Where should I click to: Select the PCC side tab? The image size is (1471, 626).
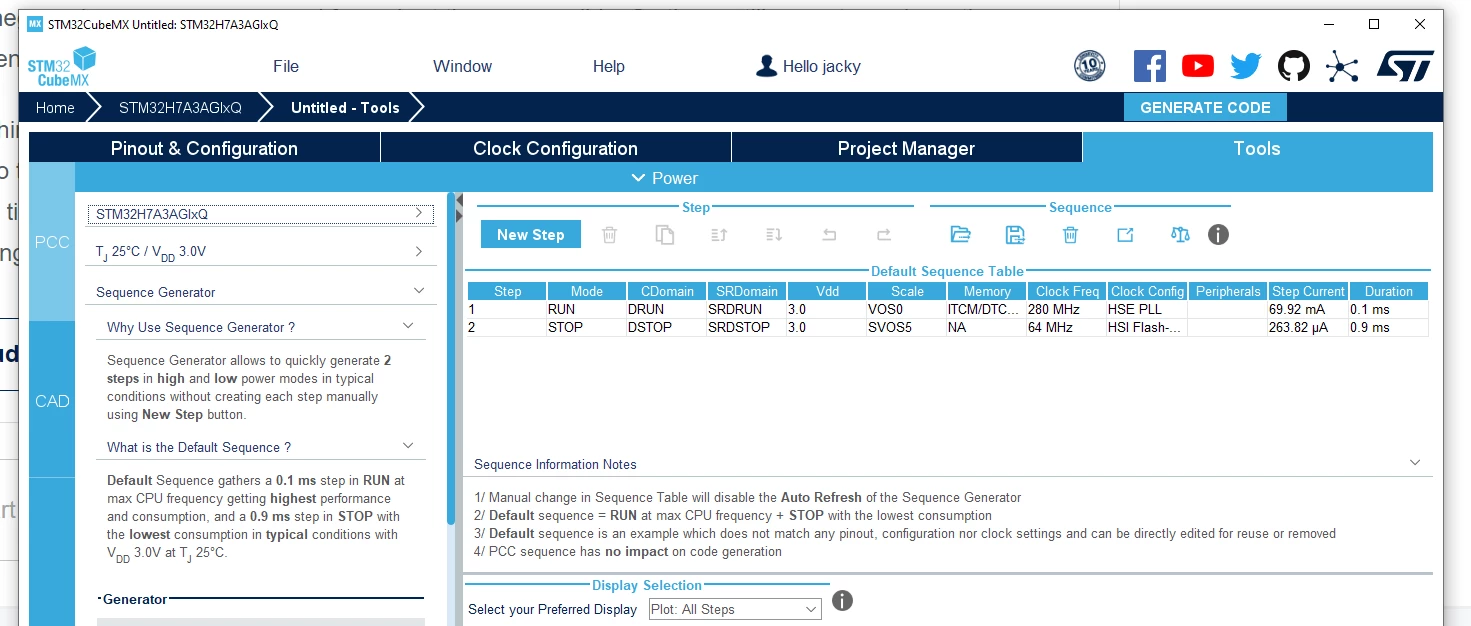click(52, 242)
